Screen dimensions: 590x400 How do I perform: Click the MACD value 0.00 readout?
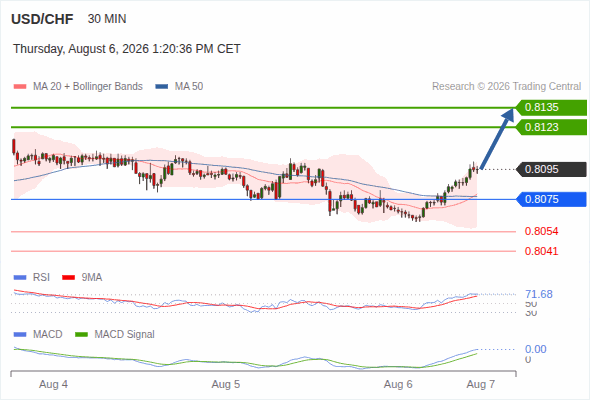[x=536, y=349]
